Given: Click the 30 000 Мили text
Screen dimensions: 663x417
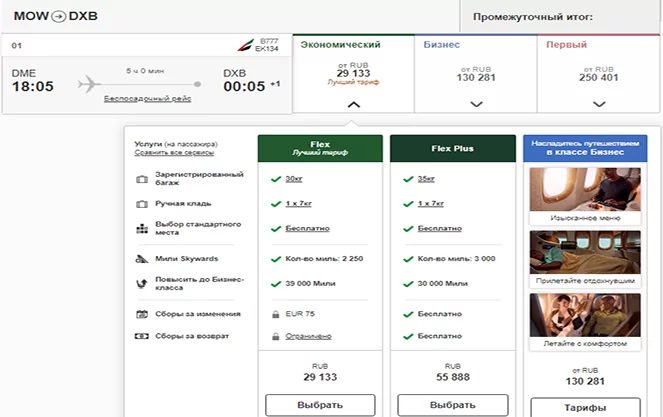Looking at the screenshot, I should click(443, 283).
